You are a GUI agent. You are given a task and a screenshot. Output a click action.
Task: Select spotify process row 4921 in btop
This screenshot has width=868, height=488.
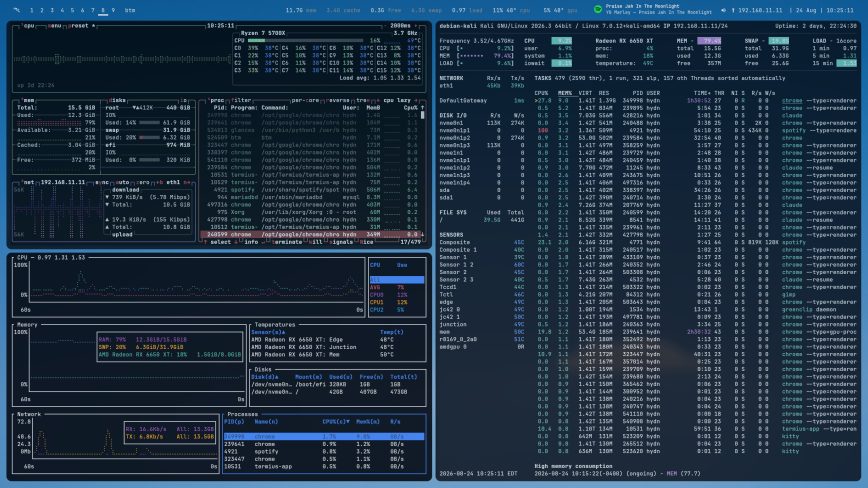click(311, 190)
